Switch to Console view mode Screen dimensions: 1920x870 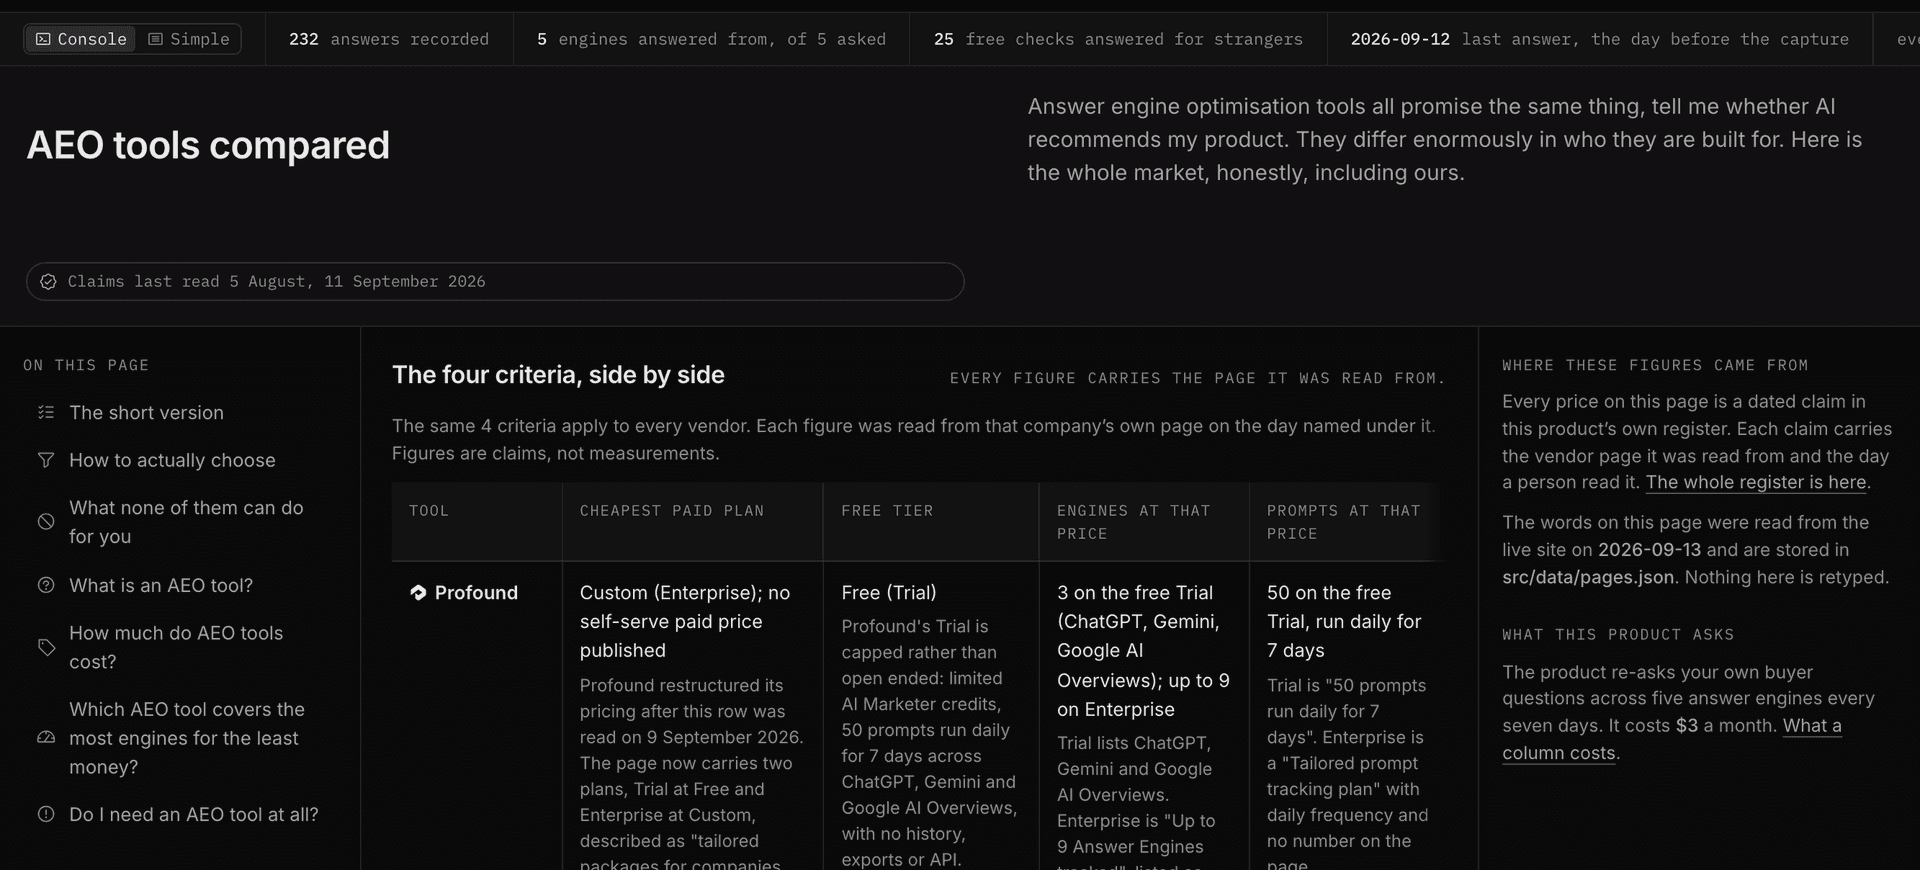pos(81,39)
